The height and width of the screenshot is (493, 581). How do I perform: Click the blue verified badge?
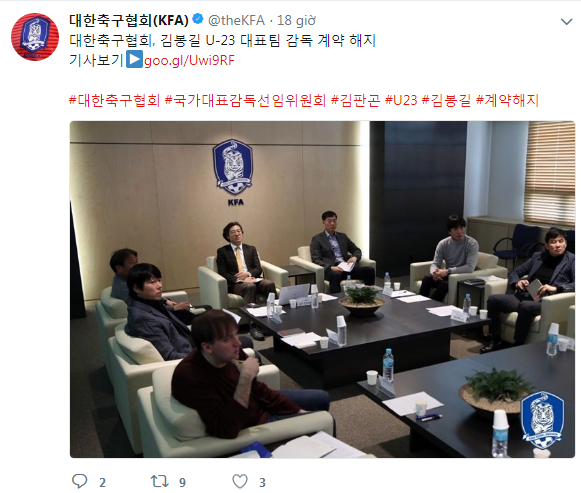[198, 19]
